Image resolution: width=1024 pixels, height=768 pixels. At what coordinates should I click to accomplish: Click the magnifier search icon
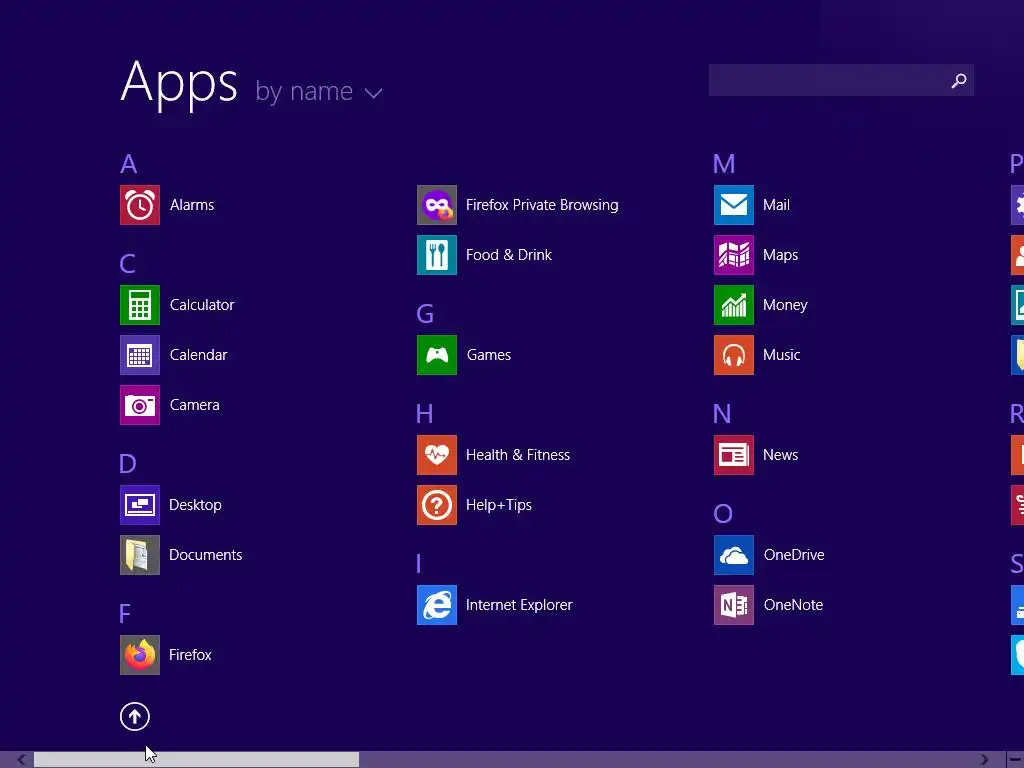tap(959, 80)
